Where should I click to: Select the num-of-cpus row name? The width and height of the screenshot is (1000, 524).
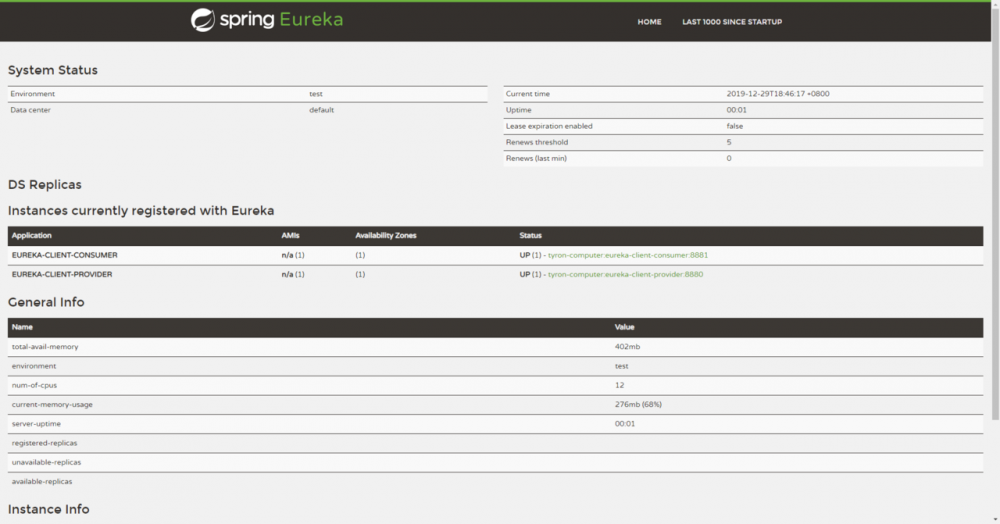point(34,385)
